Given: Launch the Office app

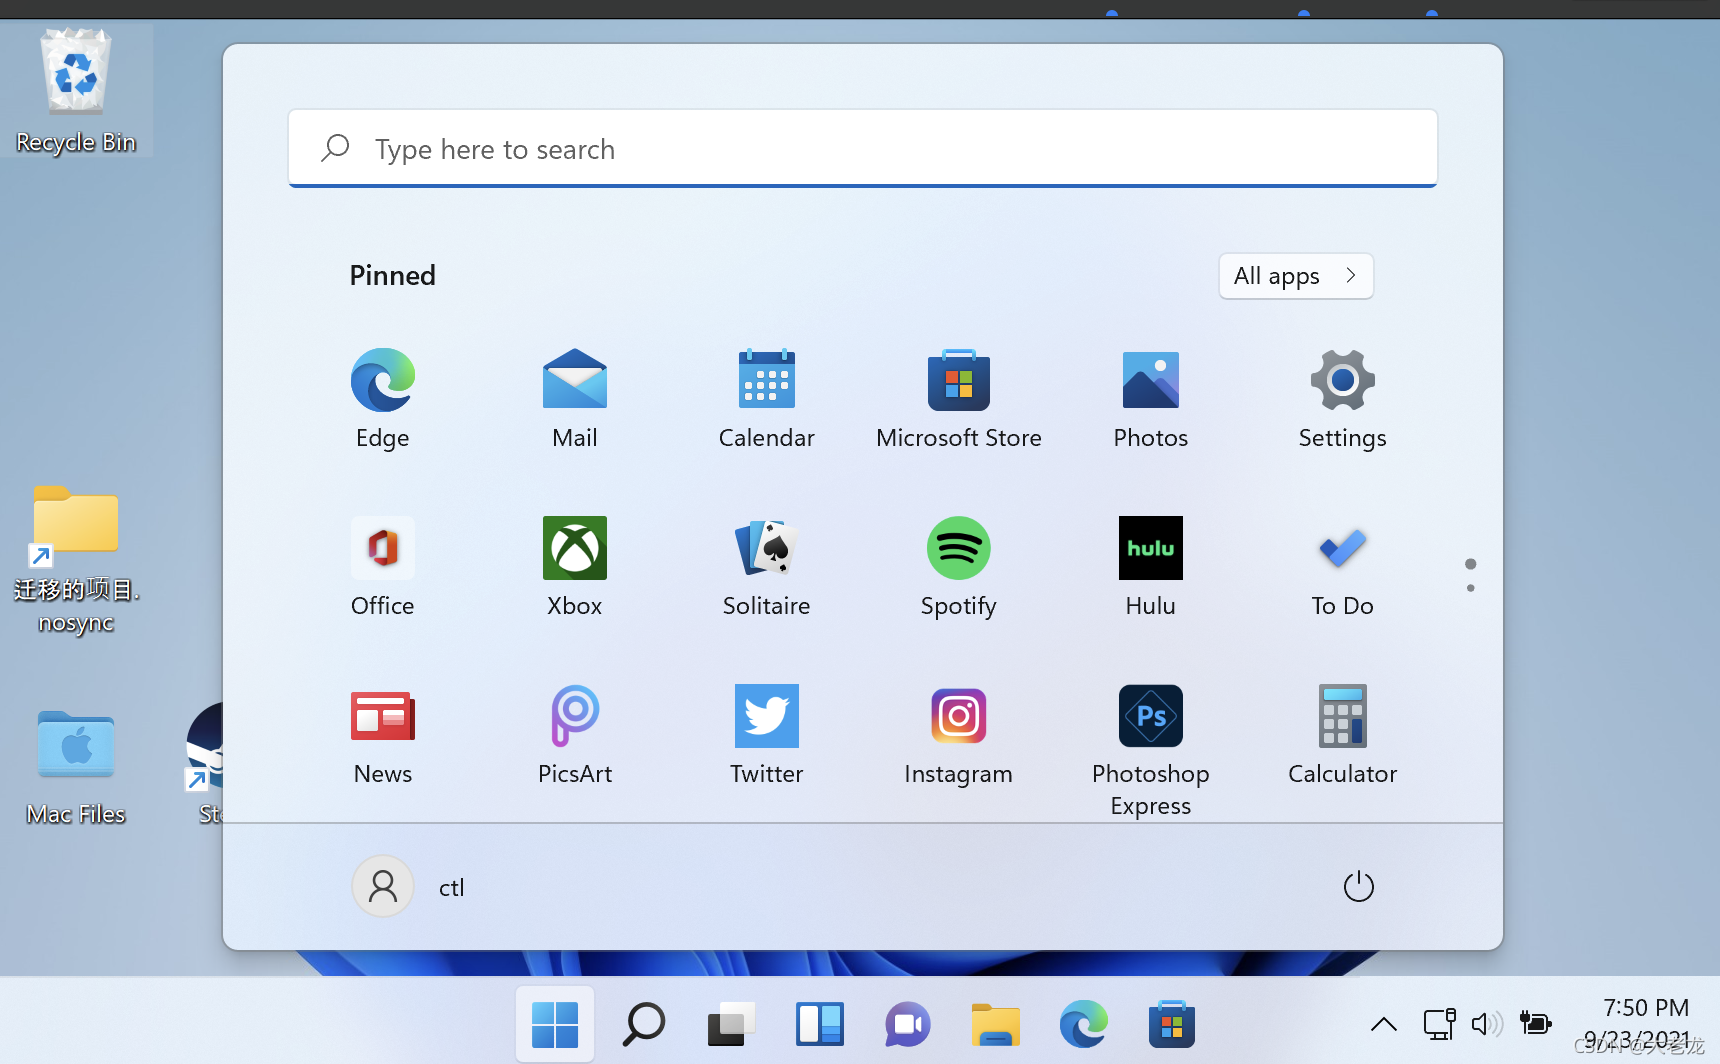Looking at the screenshot, I should coord(383,567).
